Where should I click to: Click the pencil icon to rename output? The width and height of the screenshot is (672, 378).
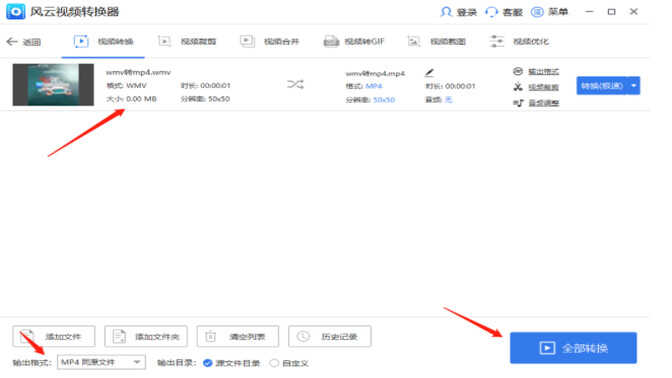coord(429,73)
